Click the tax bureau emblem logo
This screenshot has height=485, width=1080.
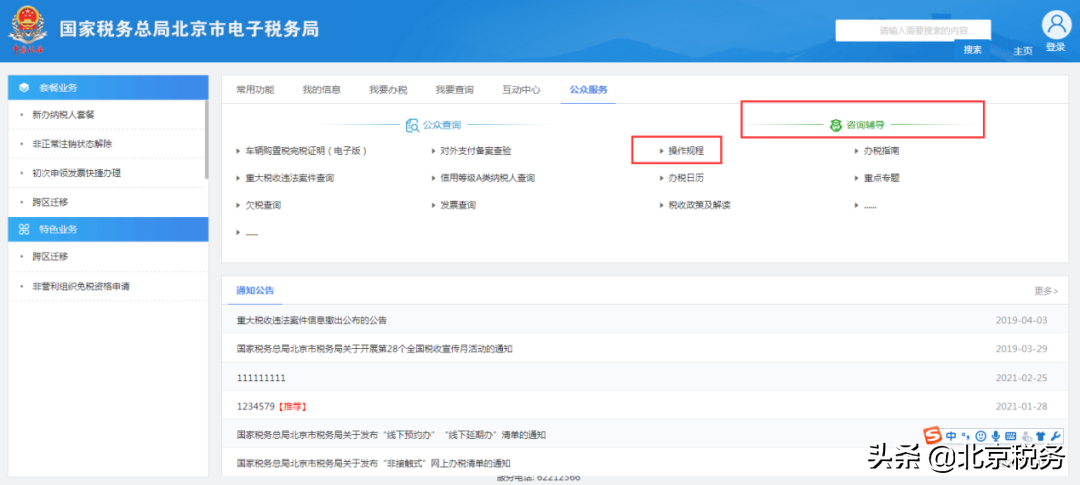pos(28,30)
